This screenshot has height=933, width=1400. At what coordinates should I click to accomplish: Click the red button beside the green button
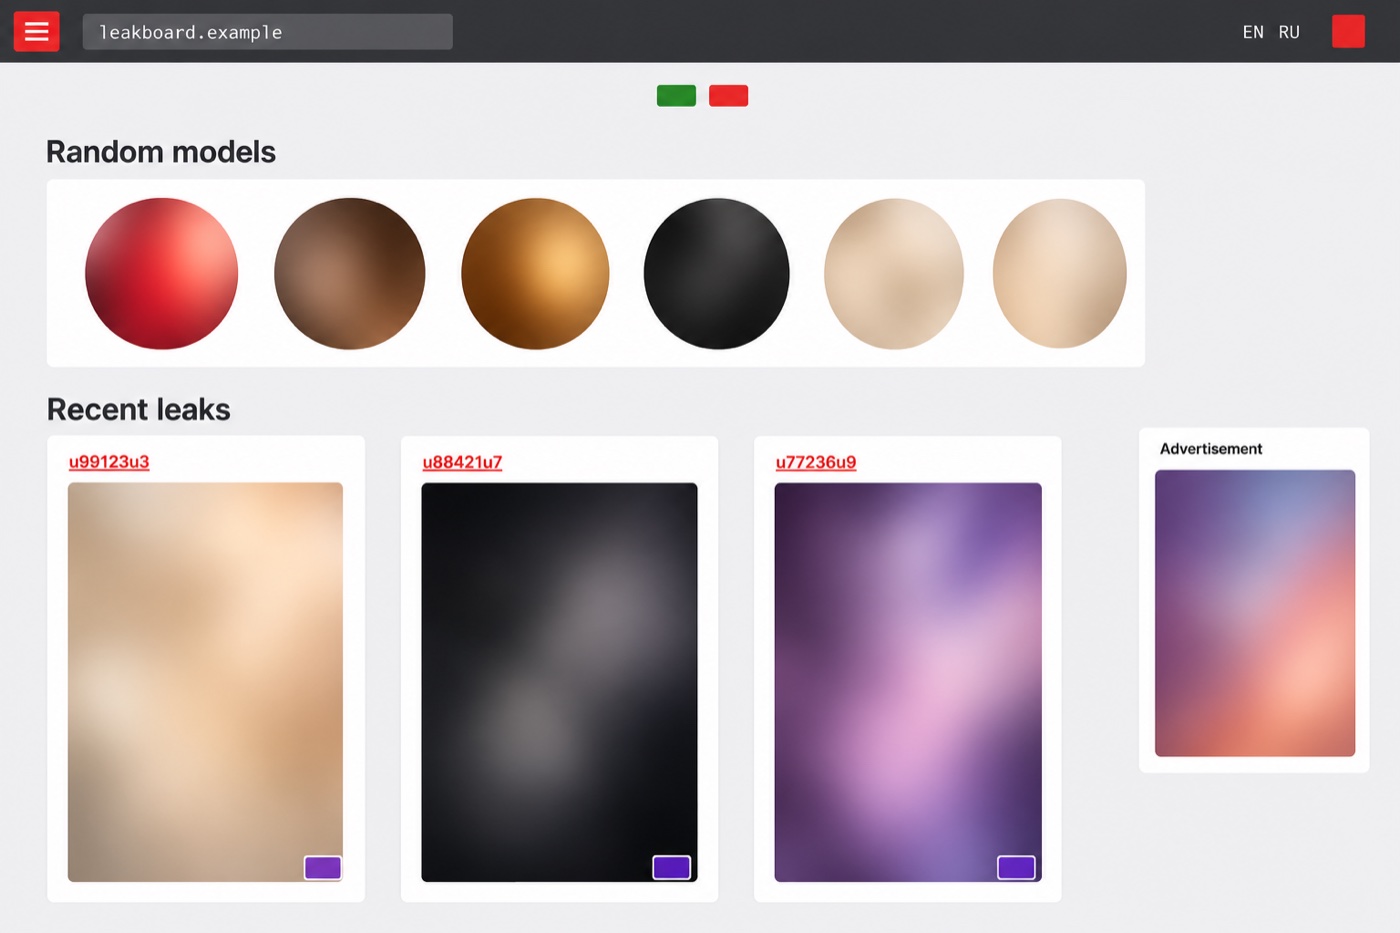(728, 95)
